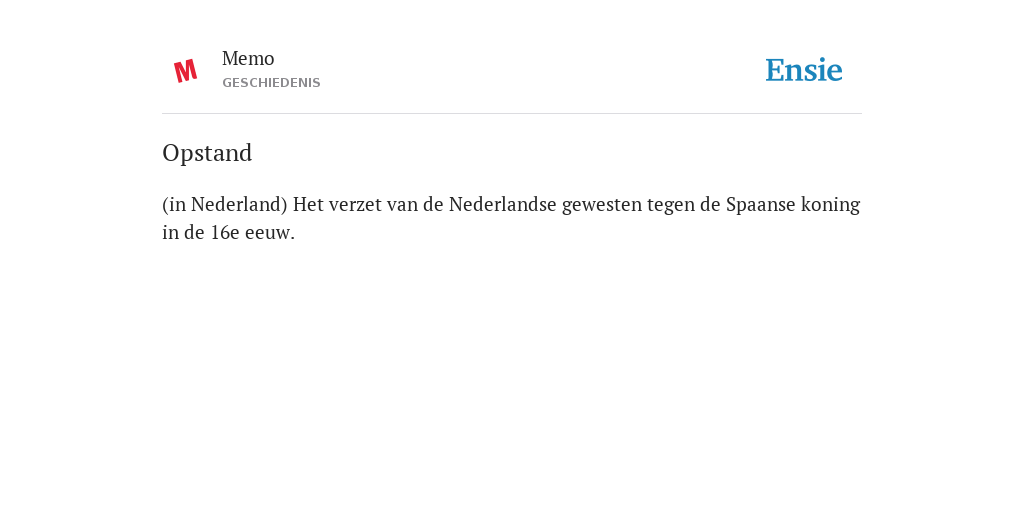Click the red Memo M logo

point(185,71)
